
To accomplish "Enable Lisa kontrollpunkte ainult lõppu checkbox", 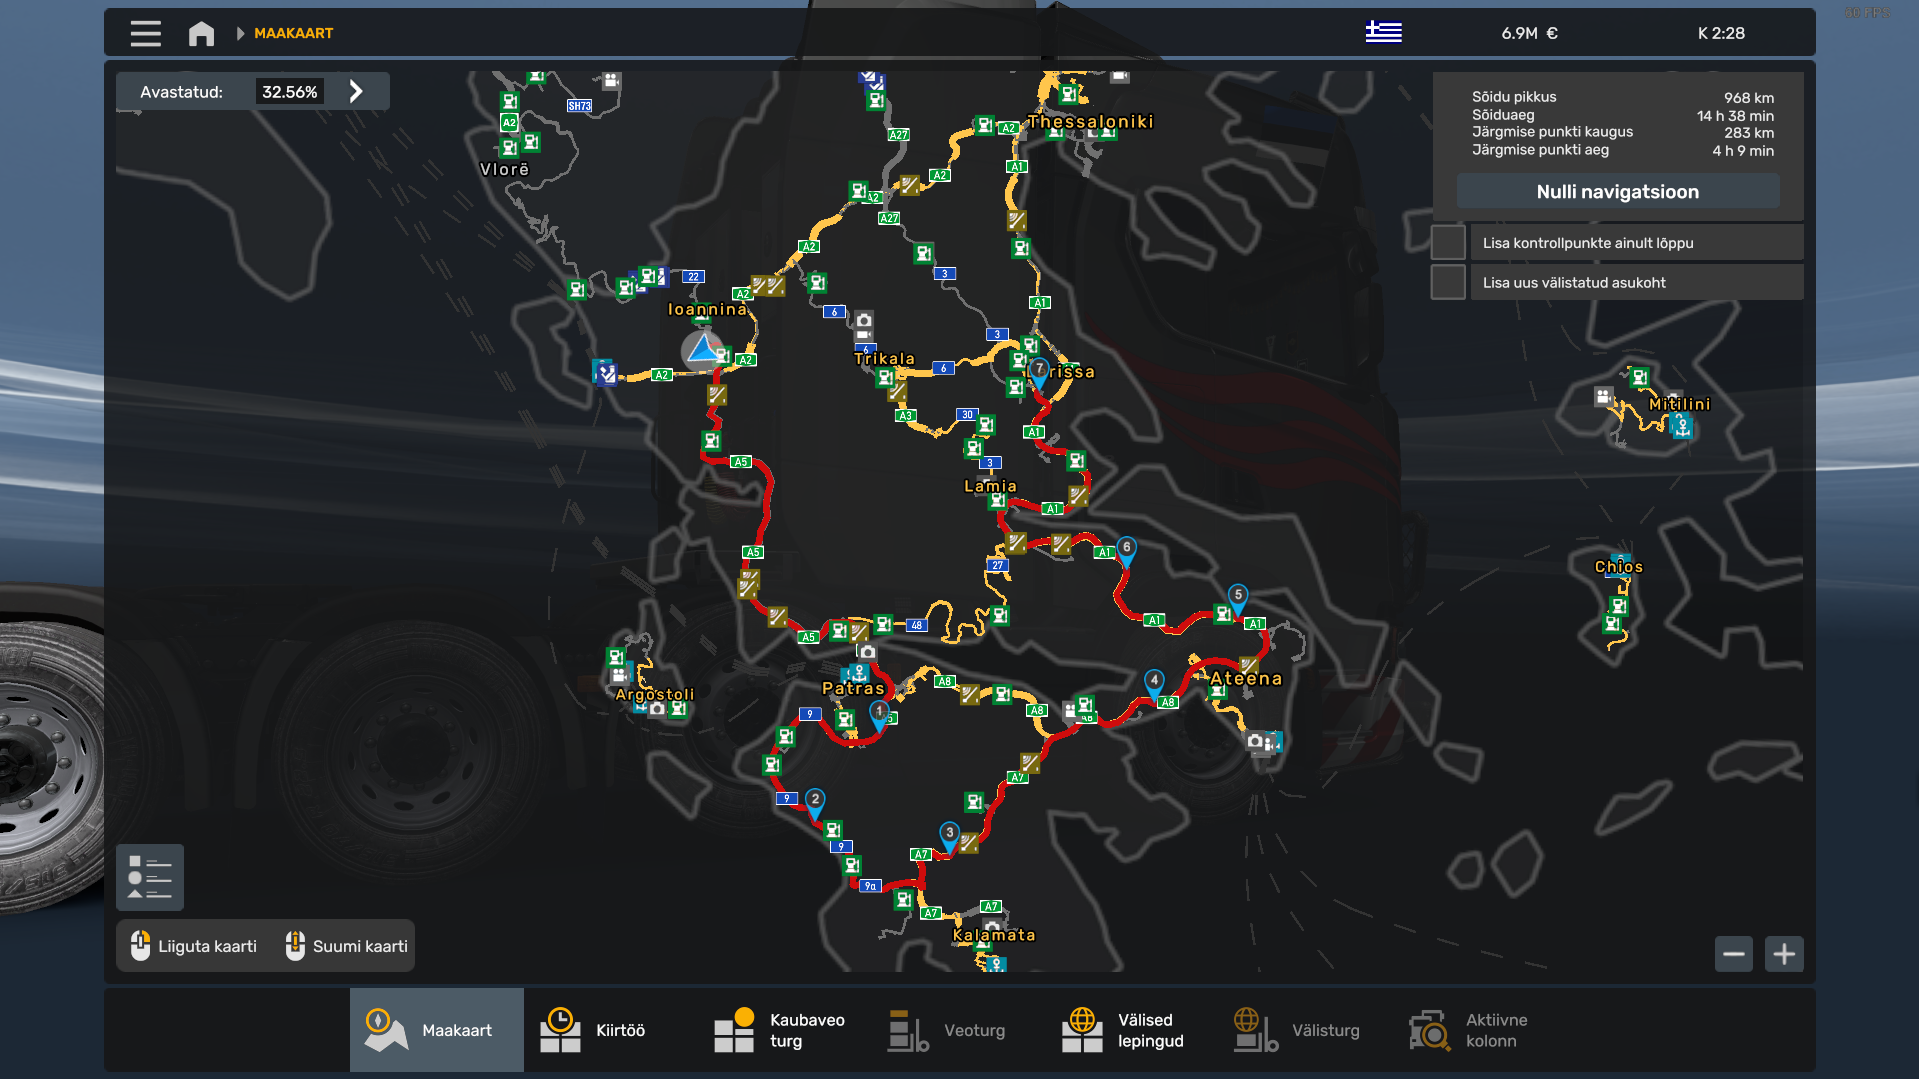I will [1448, 242].
